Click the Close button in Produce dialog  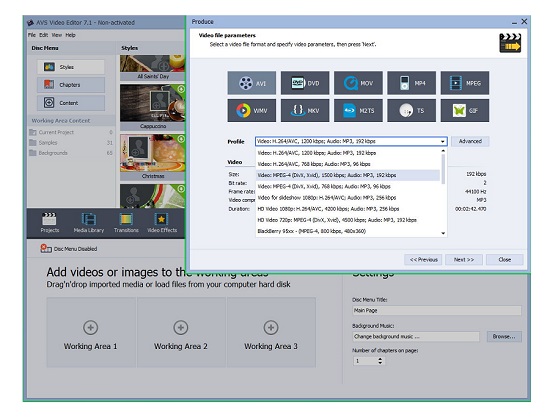click(505, 260)
